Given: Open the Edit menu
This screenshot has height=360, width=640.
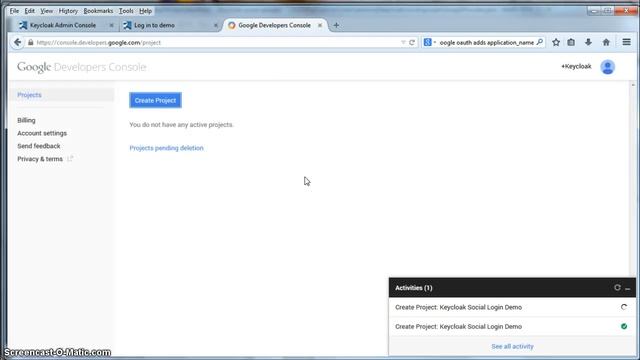Looking at the screenshot, I should pos(29,11).
